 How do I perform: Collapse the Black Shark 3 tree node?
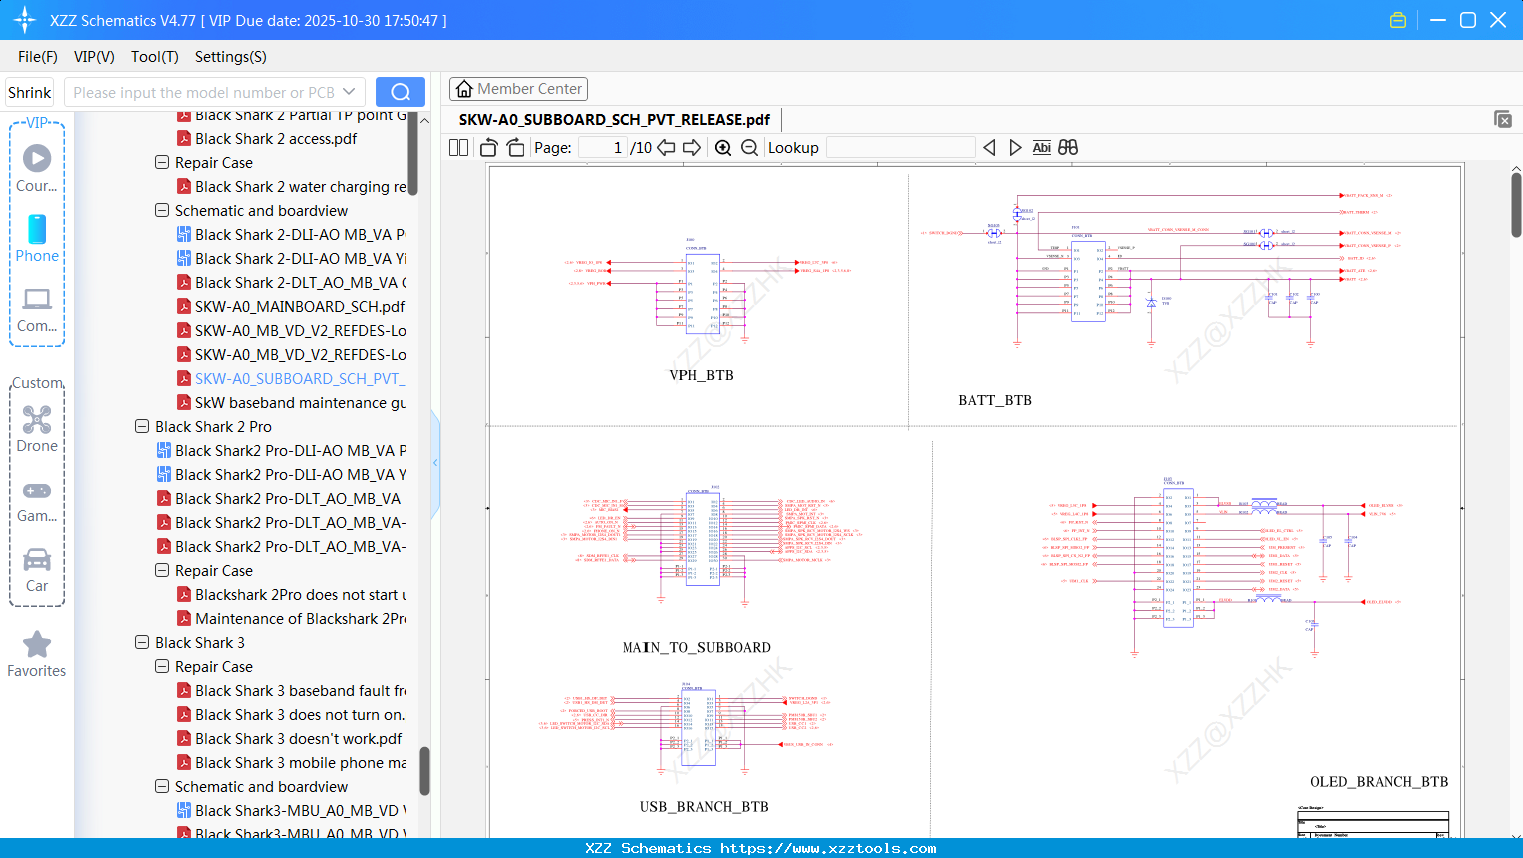141,642
